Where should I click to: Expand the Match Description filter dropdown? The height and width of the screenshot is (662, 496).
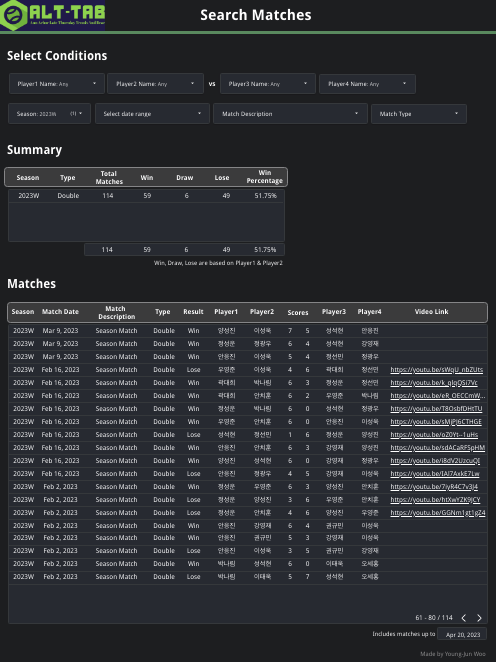(290, 114)
